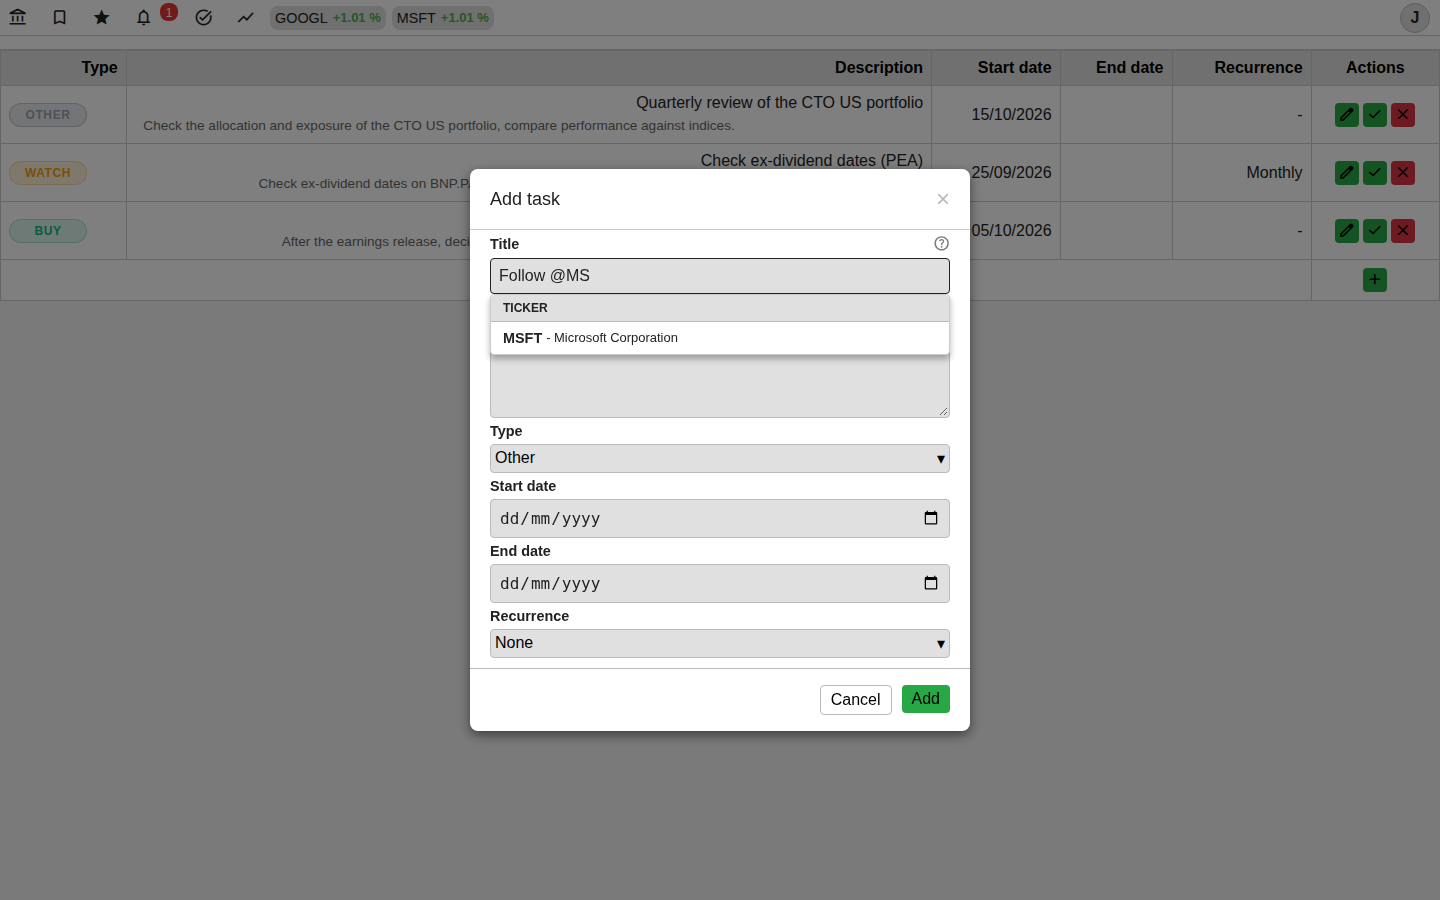
Task: Click the Title help question-mark icon
Action: click(x=941, y=243)
